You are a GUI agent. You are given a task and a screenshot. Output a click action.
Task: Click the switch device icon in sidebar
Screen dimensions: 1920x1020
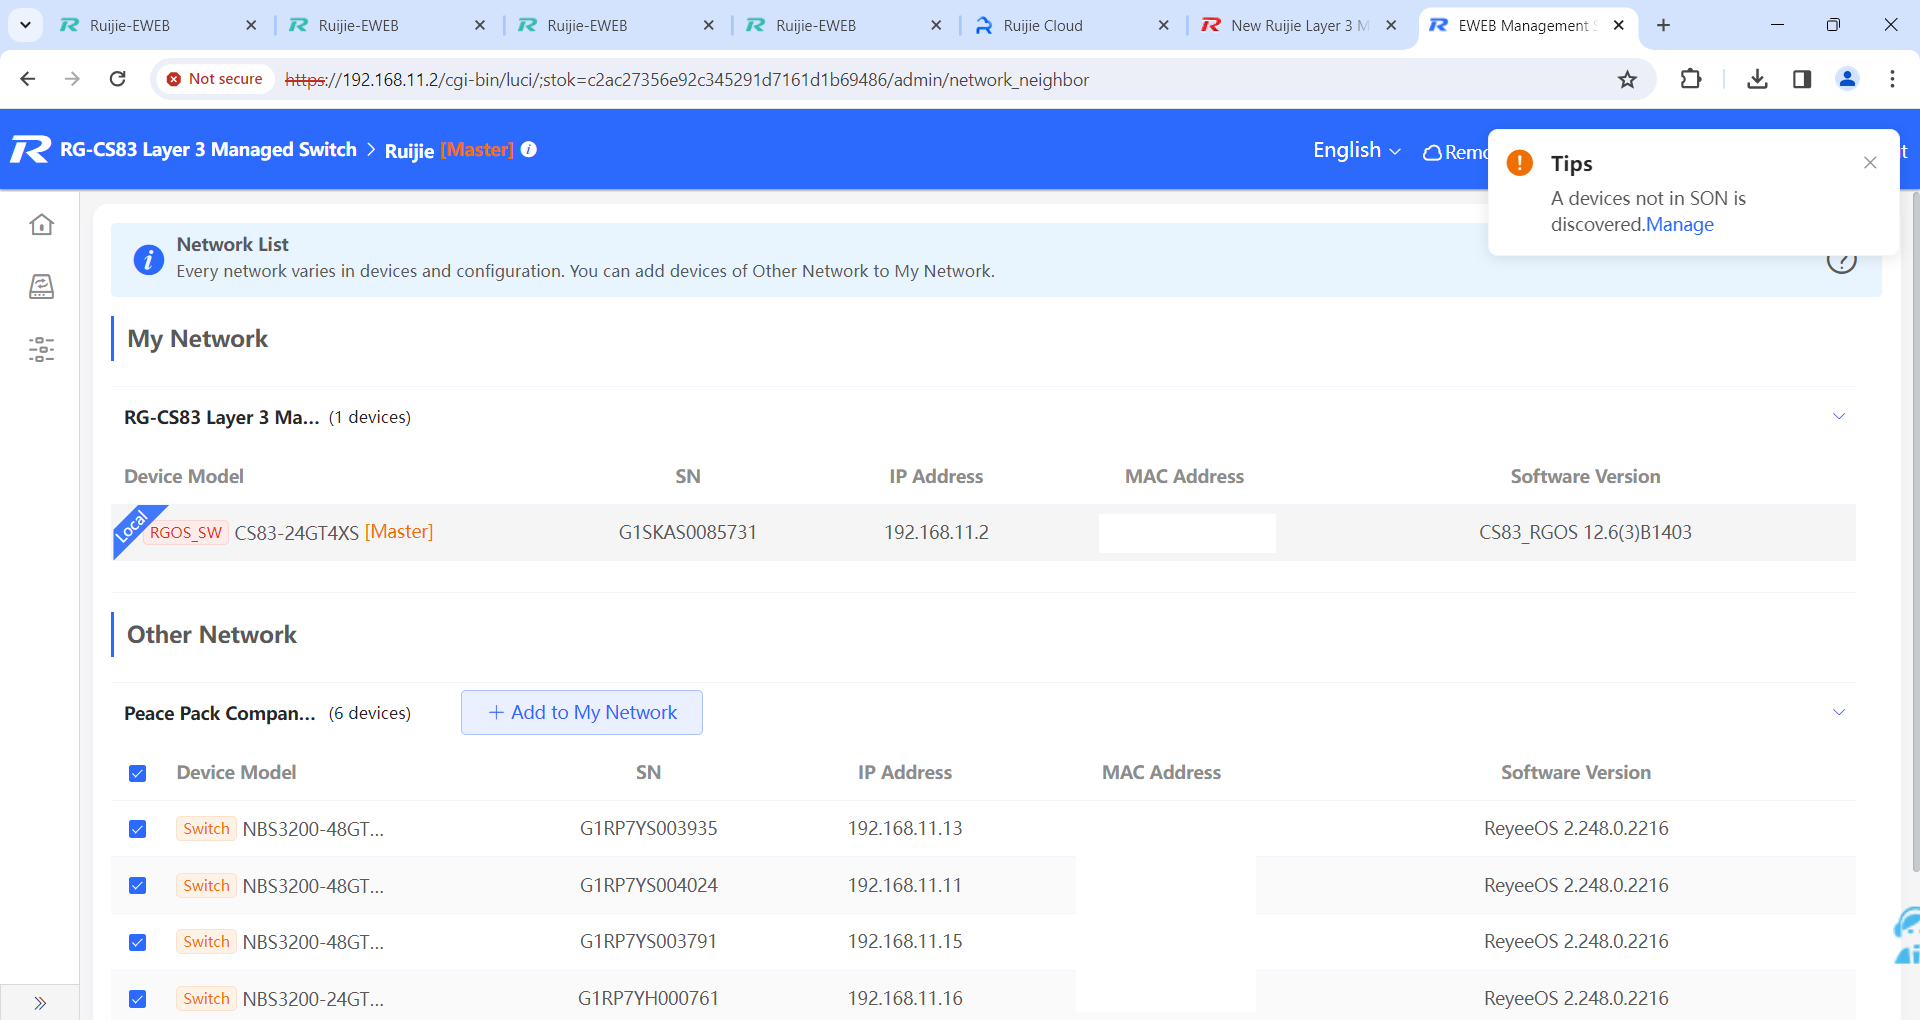[x=41, y=287]
